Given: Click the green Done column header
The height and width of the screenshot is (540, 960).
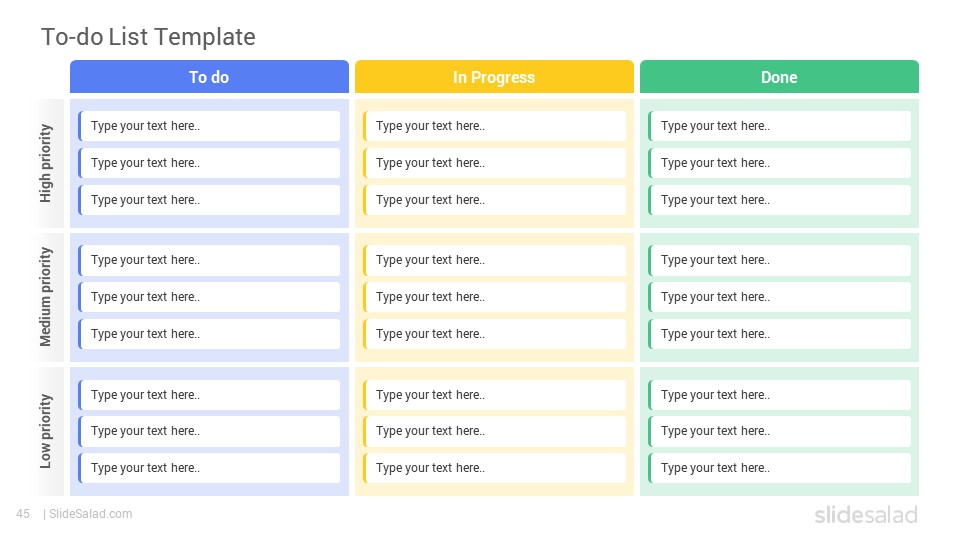Looking at the screenshot, I should coord(779,77).
